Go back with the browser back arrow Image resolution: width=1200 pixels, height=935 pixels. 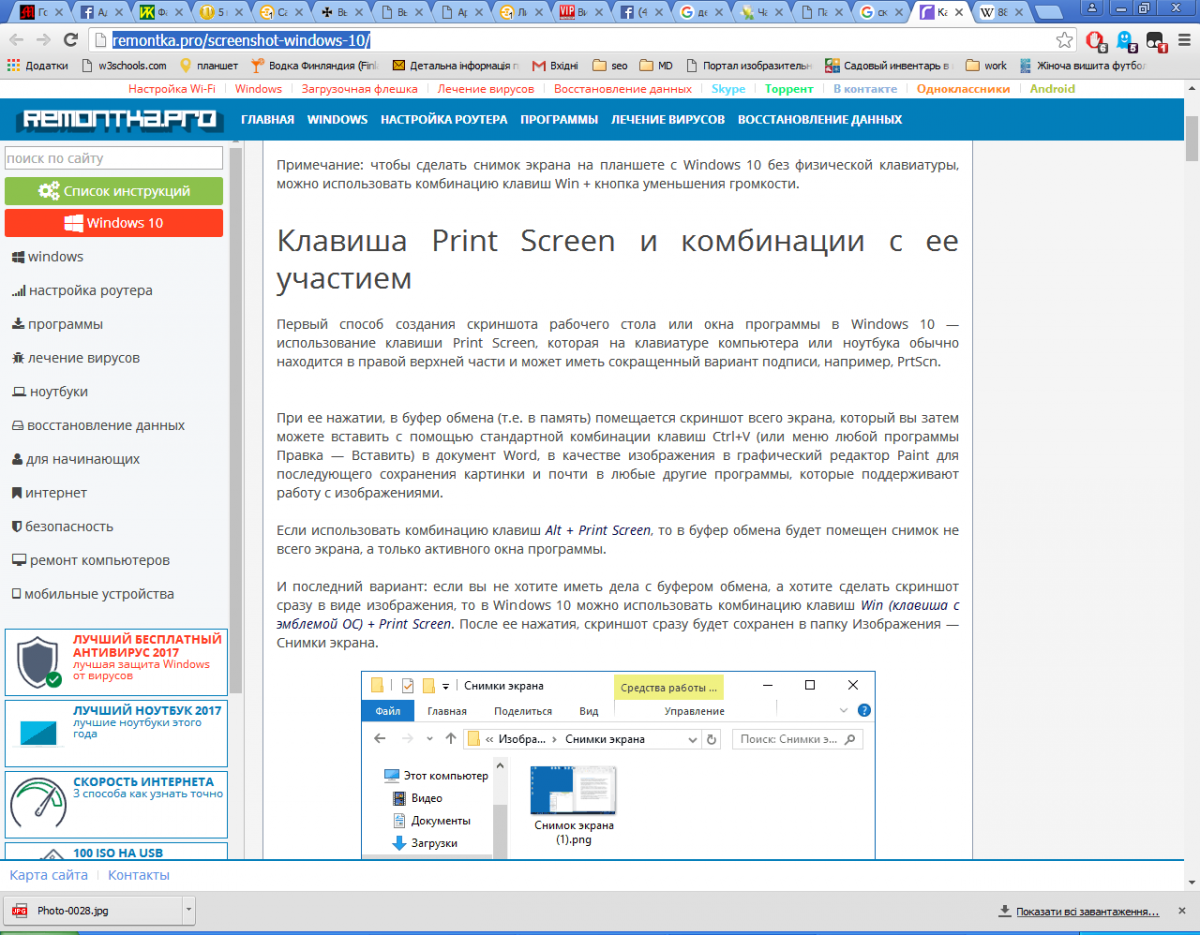tap(16, 41)
